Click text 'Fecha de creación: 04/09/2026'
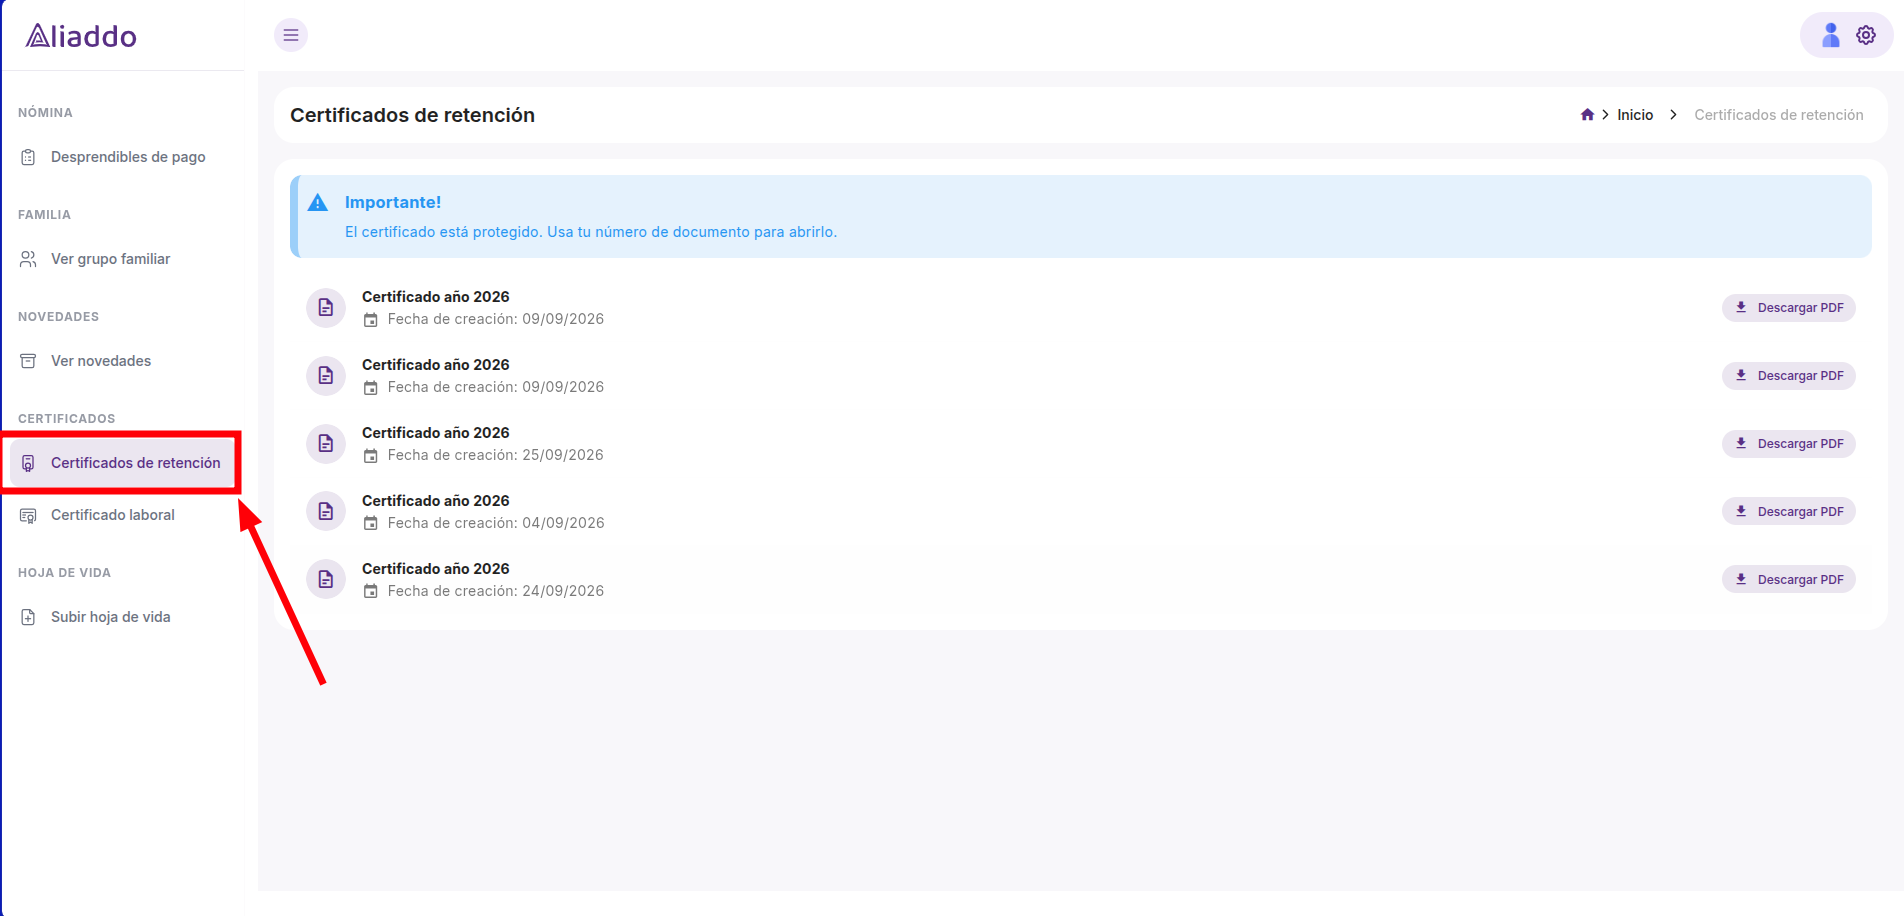The height and width of the screenshot is (916, 1904). click(496, 523)
